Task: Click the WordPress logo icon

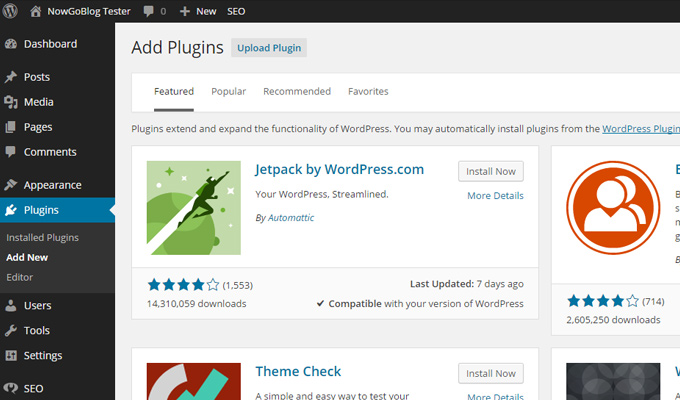Action: pyautogui.click(x=10, y=11)
